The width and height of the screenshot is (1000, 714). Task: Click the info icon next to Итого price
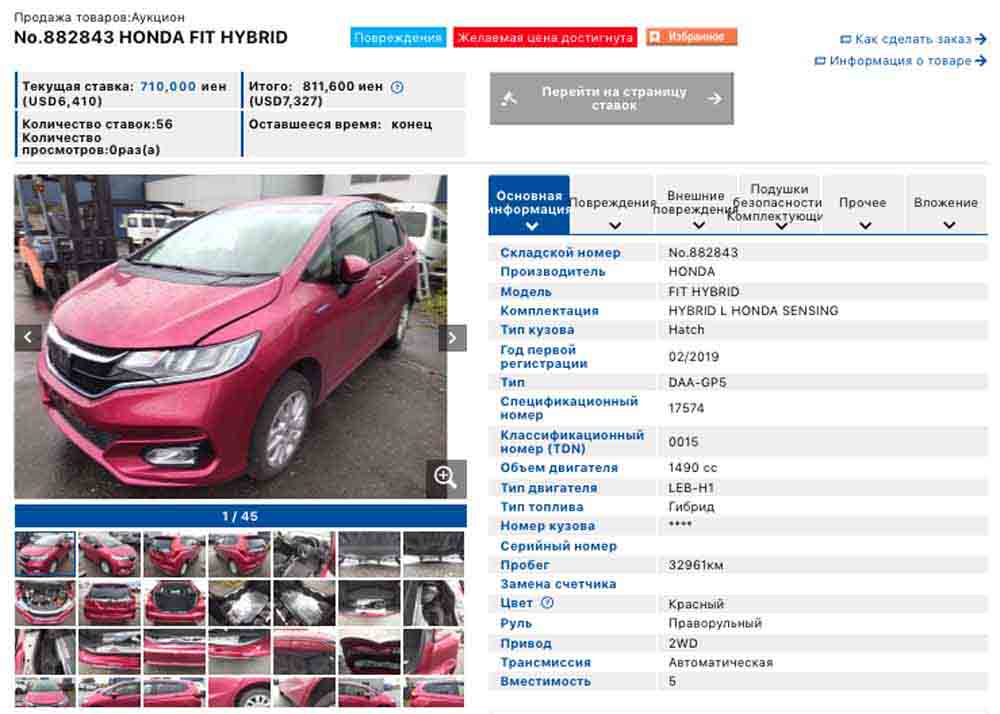(x=397, y=87)
